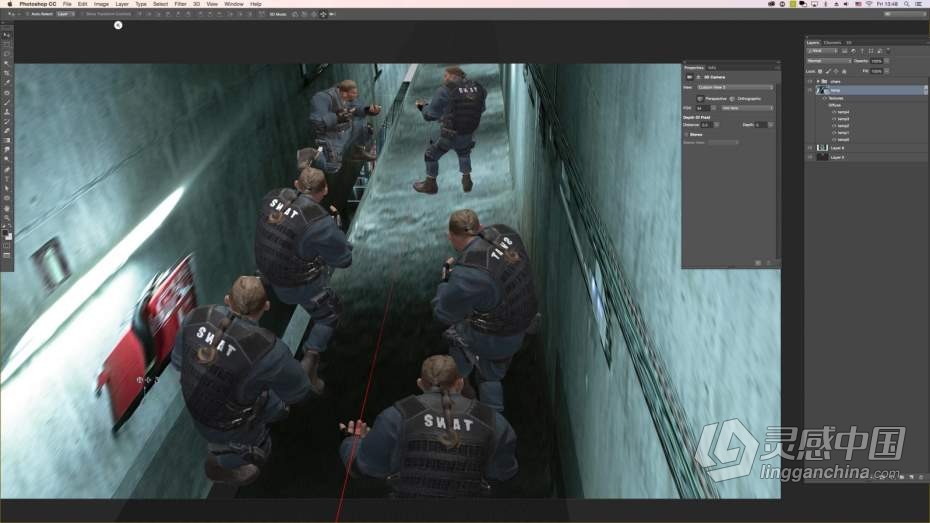This screenshot has width=930, height=523.
Task: Open the Filter menu
Action: [180, 4]
